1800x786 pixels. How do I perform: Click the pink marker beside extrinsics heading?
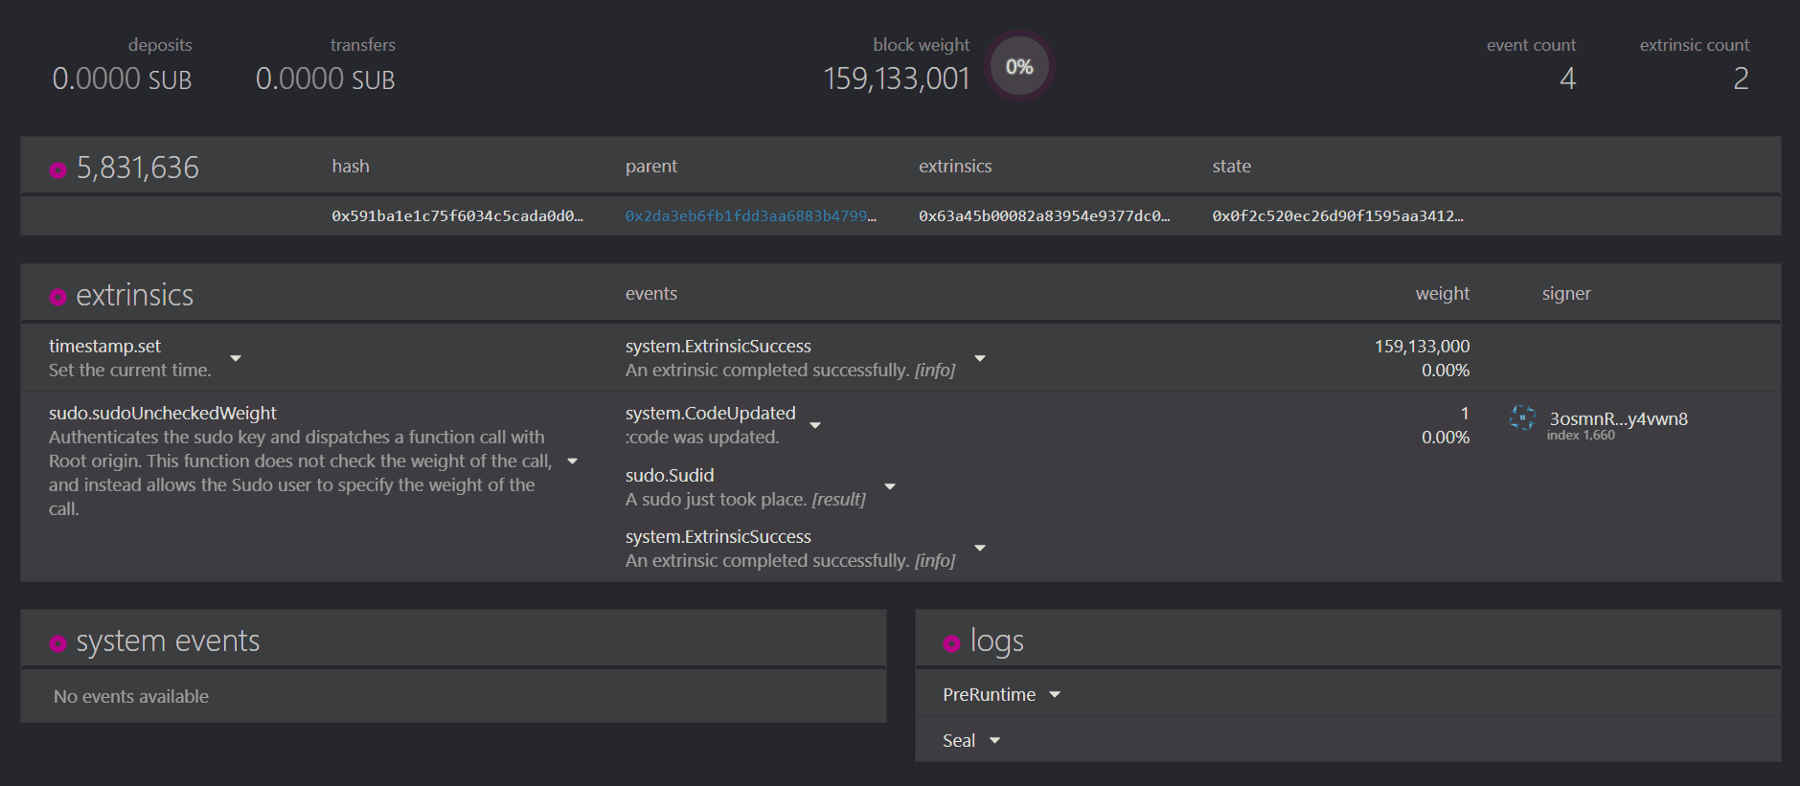click(x=58, y=297)
